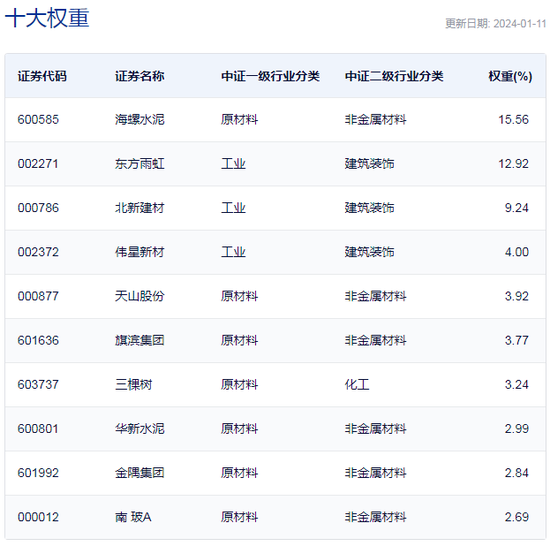Click 原材料 in the 三棵树 row
550x546 pixels.
point(239,385)
